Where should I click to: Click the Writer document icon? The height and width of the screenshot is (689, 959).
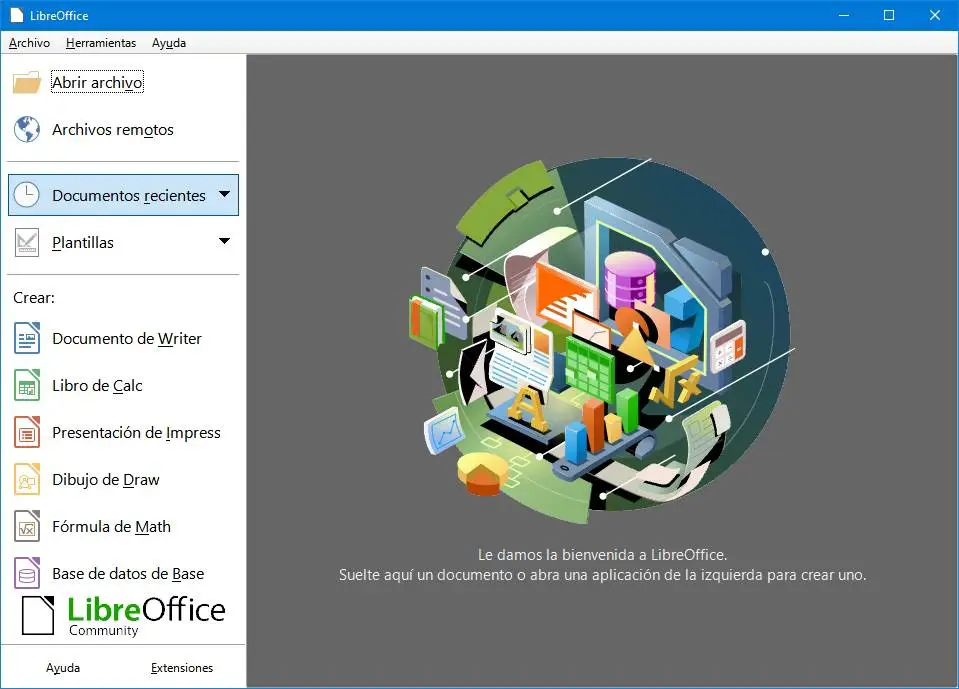click(x=27, y=338)
